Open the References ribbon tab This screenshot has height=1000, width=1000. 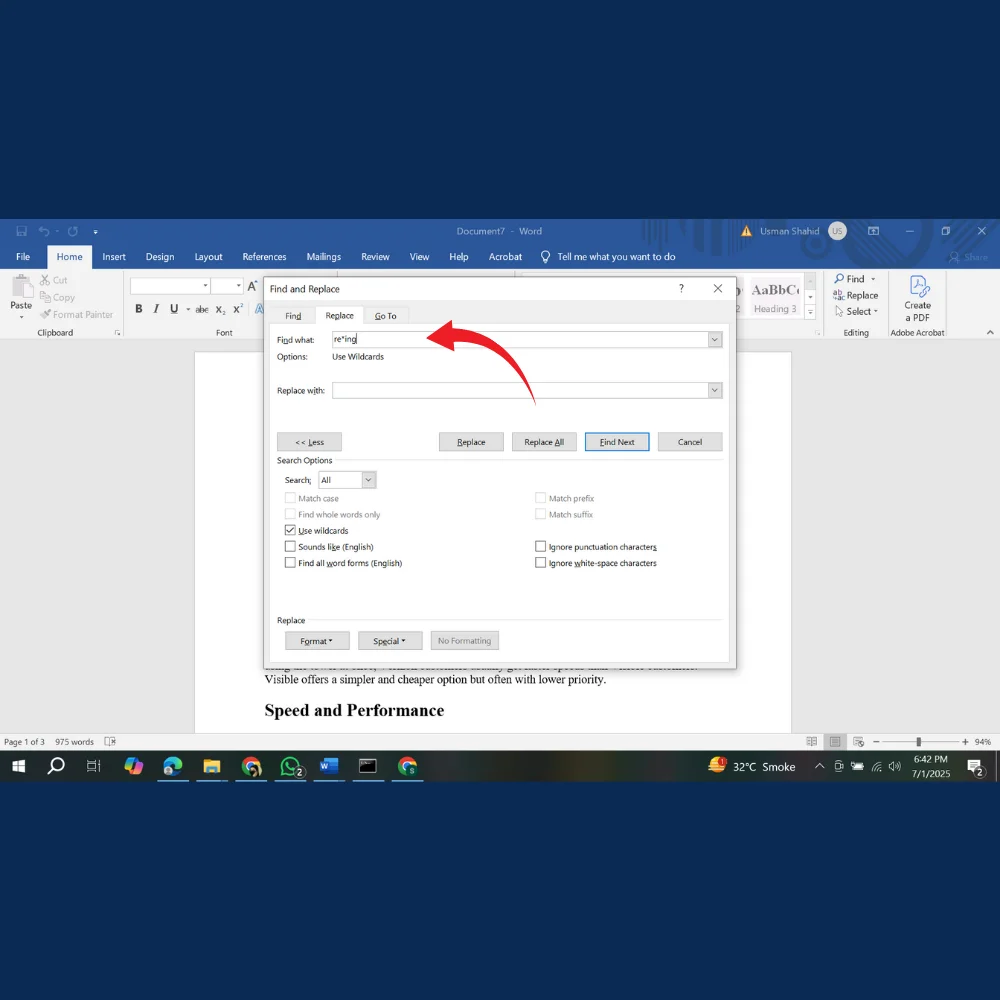click(x=264, y=256)
